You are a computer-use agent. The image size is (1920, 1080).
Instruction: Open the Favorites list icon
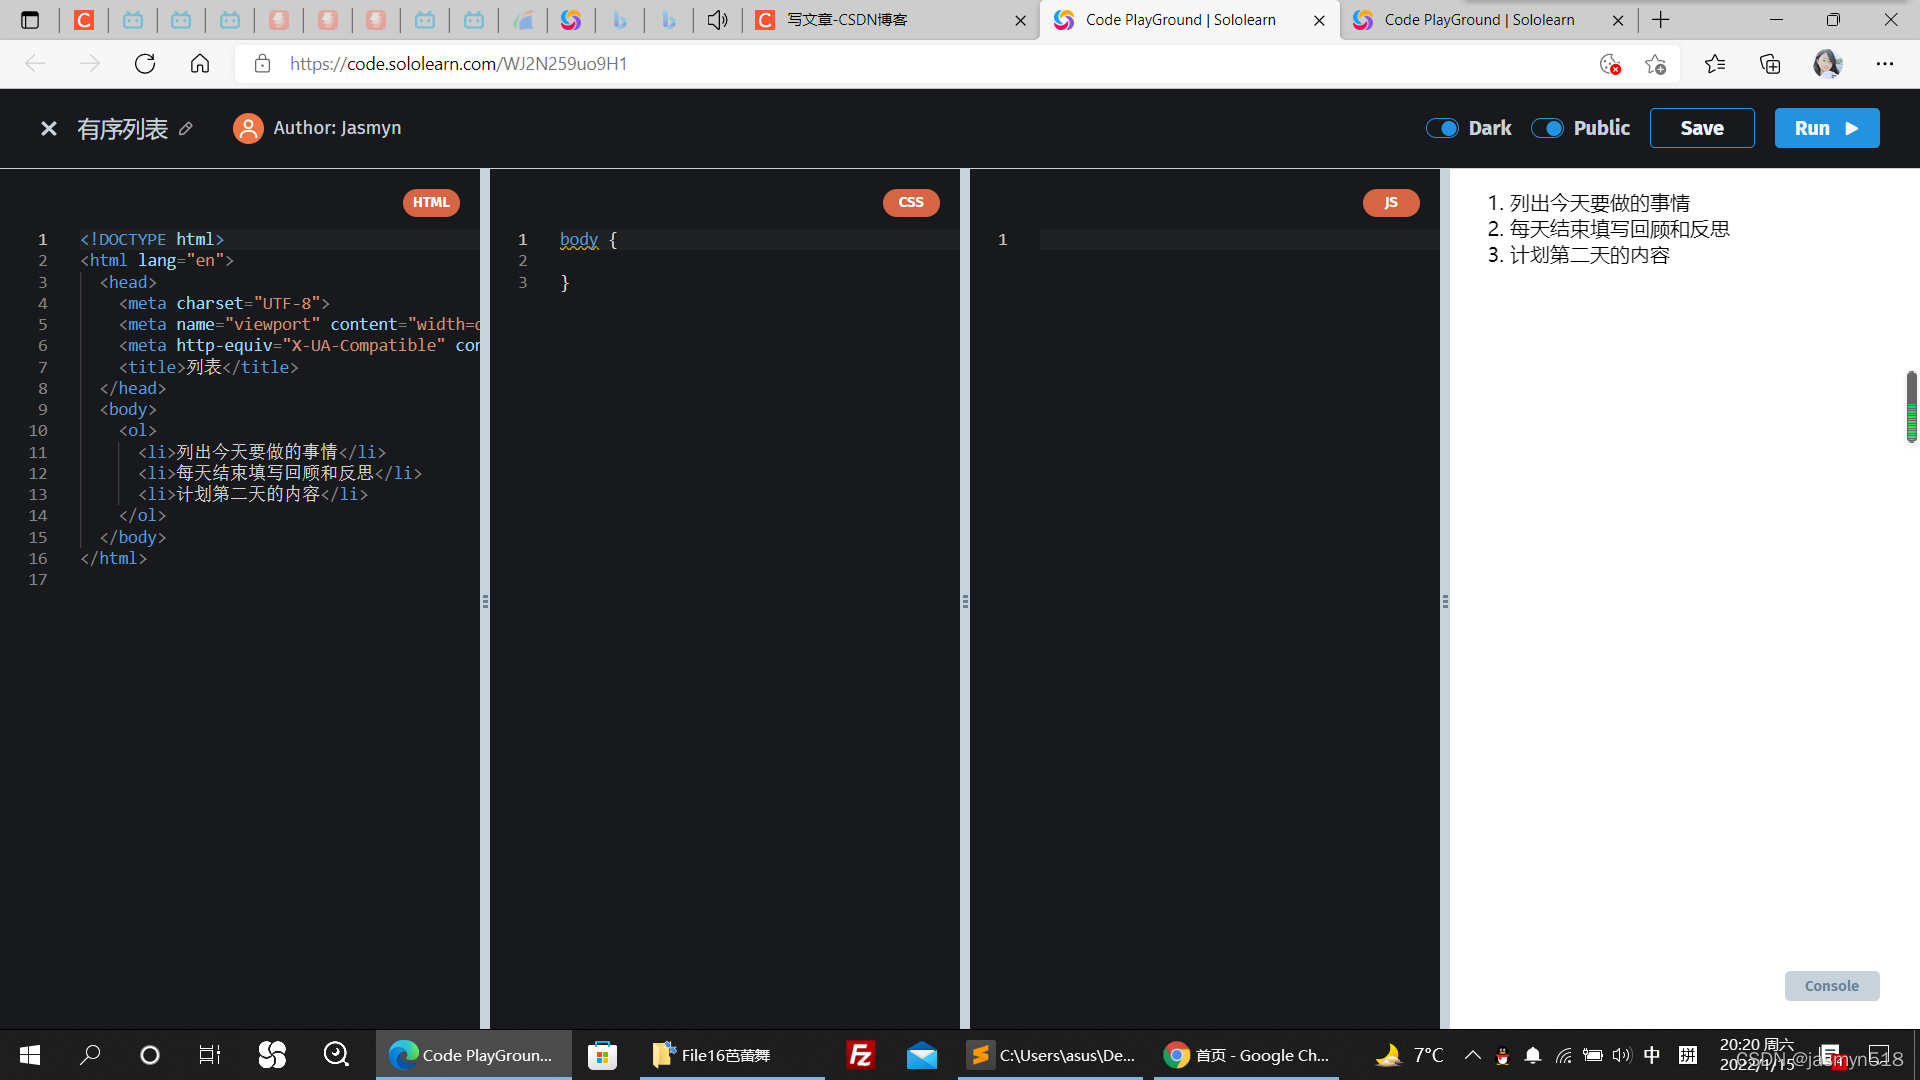tap(1715, 64)
